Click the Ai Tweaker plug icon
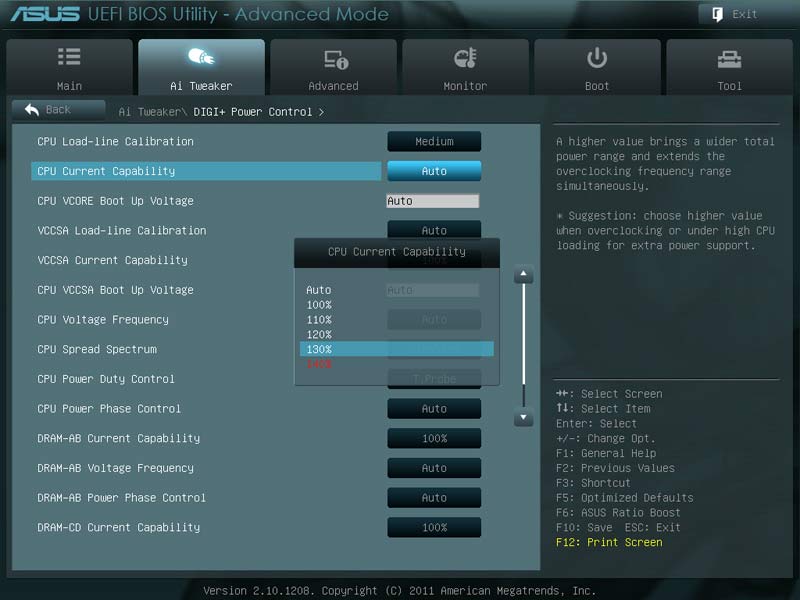 click(201, 56)
